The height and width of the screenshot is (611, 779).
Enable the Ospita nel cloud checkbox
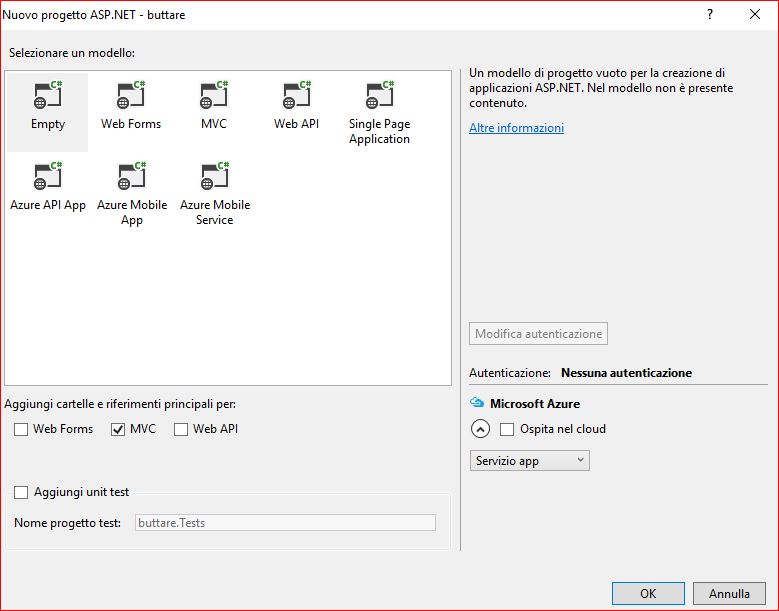point(507,429)
